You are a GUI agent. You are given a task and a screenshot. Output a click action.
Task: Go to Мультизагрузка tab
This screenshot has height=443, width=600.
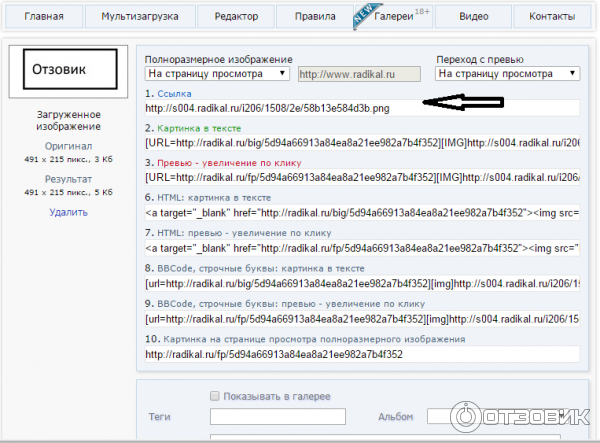pos(136,17)
